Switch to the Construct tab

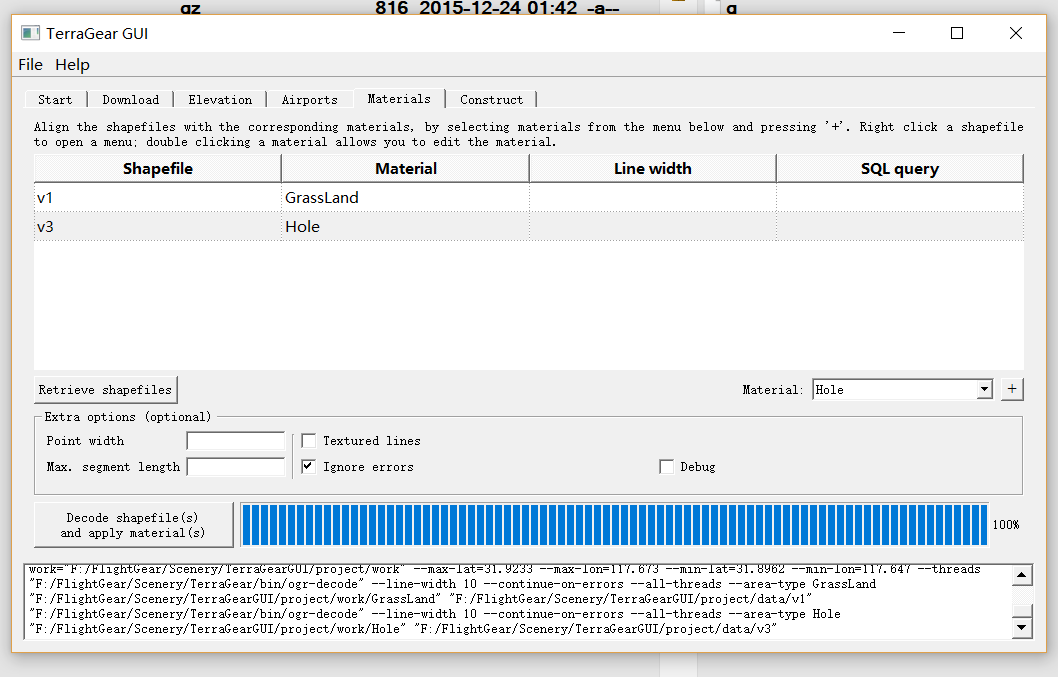point(491,100)
